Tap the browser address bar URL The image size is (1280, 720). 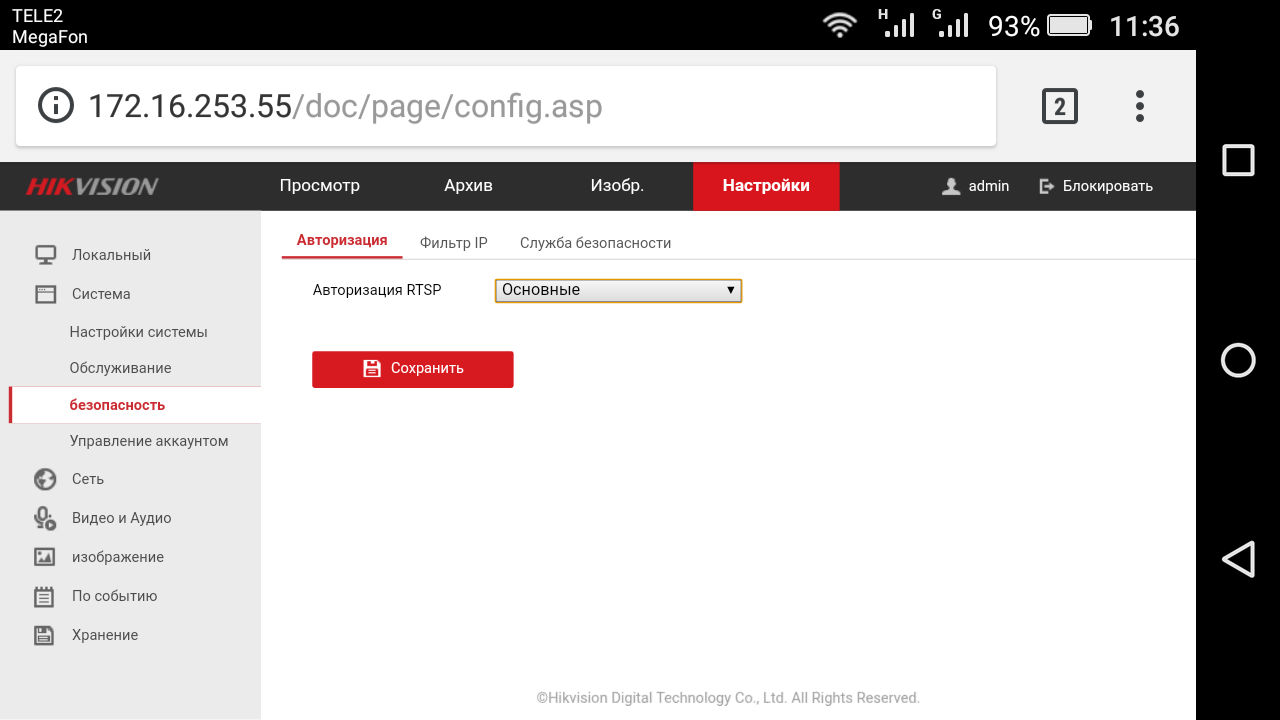coord(345,106)
